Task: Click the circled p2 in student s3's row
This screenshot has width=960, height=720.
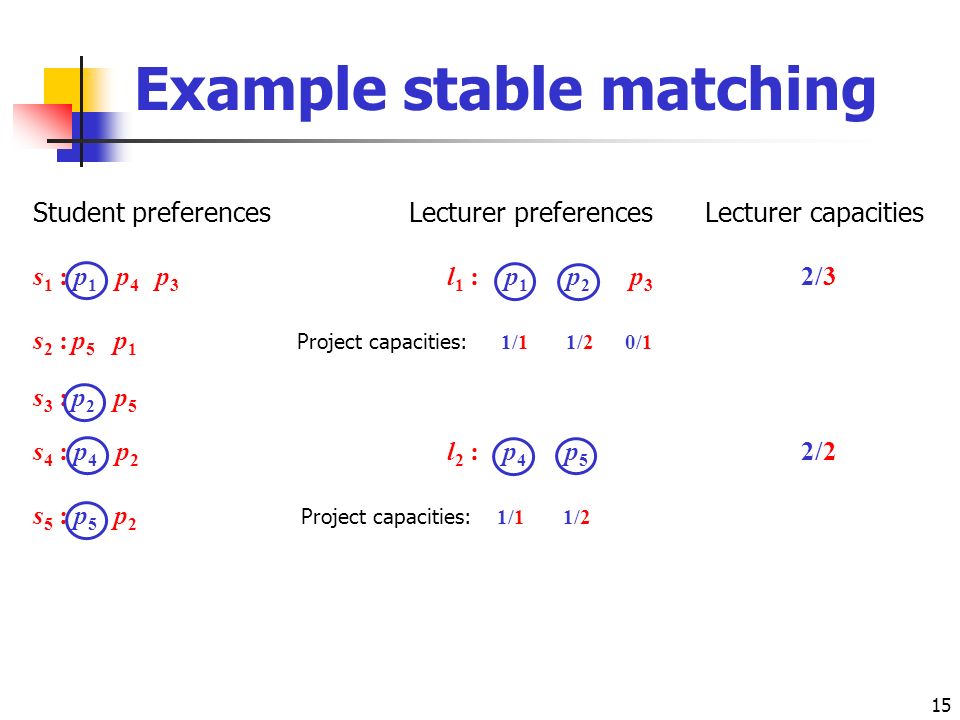Action: (84, 402)
